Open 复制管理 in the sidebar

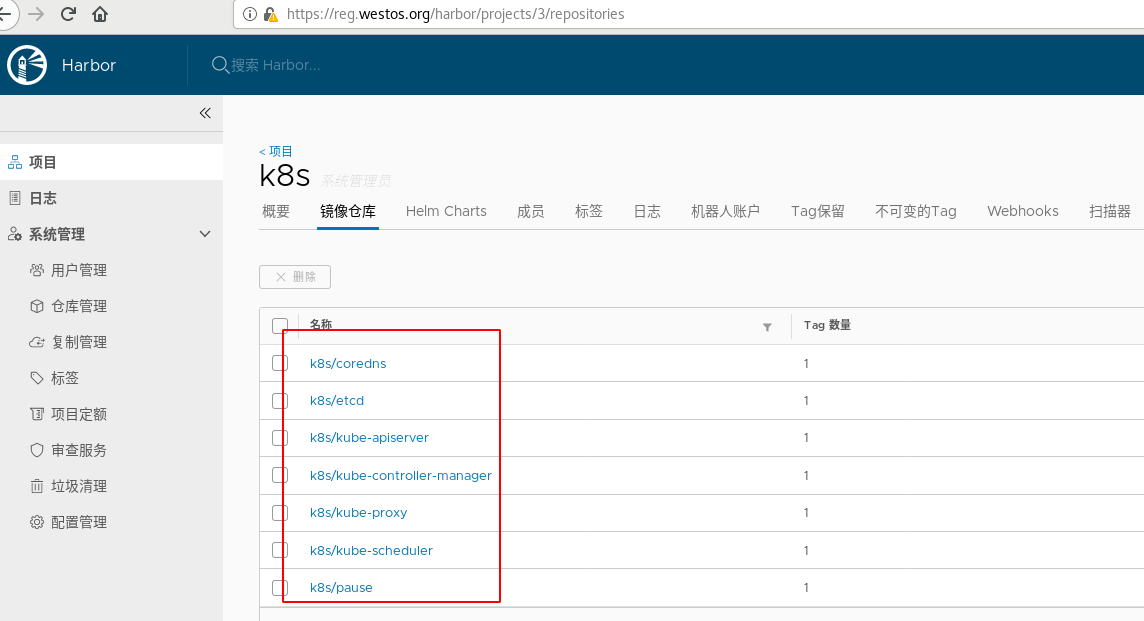point(79,342)
